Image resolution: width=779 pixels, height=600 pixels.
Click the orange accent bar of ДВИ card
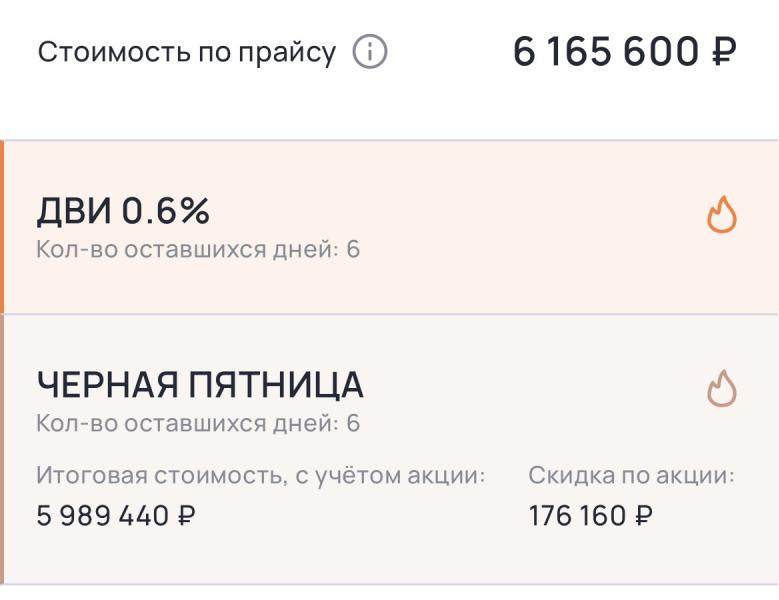click(x=2, y=227)
